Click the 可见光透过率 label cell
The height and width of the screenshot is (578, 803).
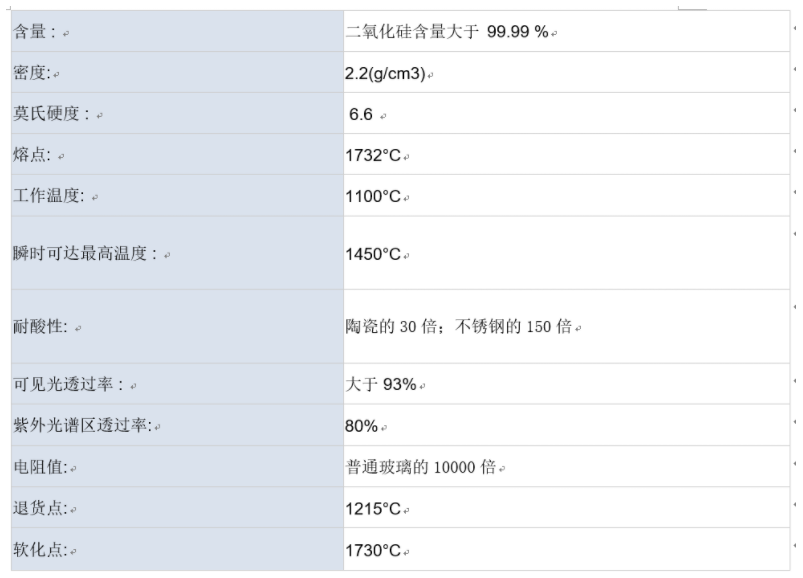click(68, 384)
